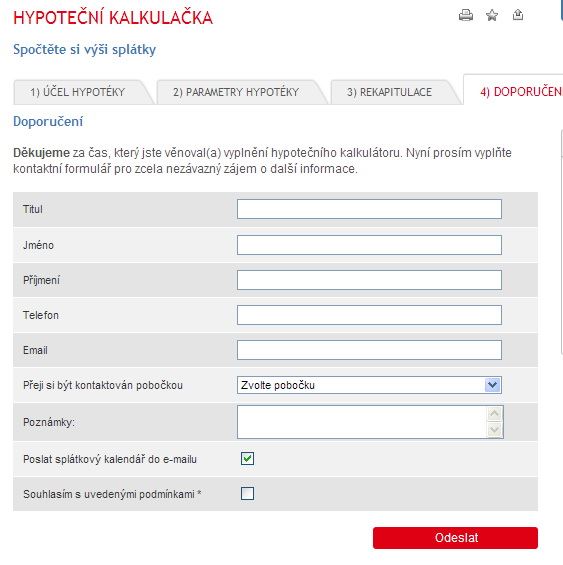This screenshot has height=565, width=563.
Task: Click the Poznámky scroll up arrow
Action: point(495,413)
